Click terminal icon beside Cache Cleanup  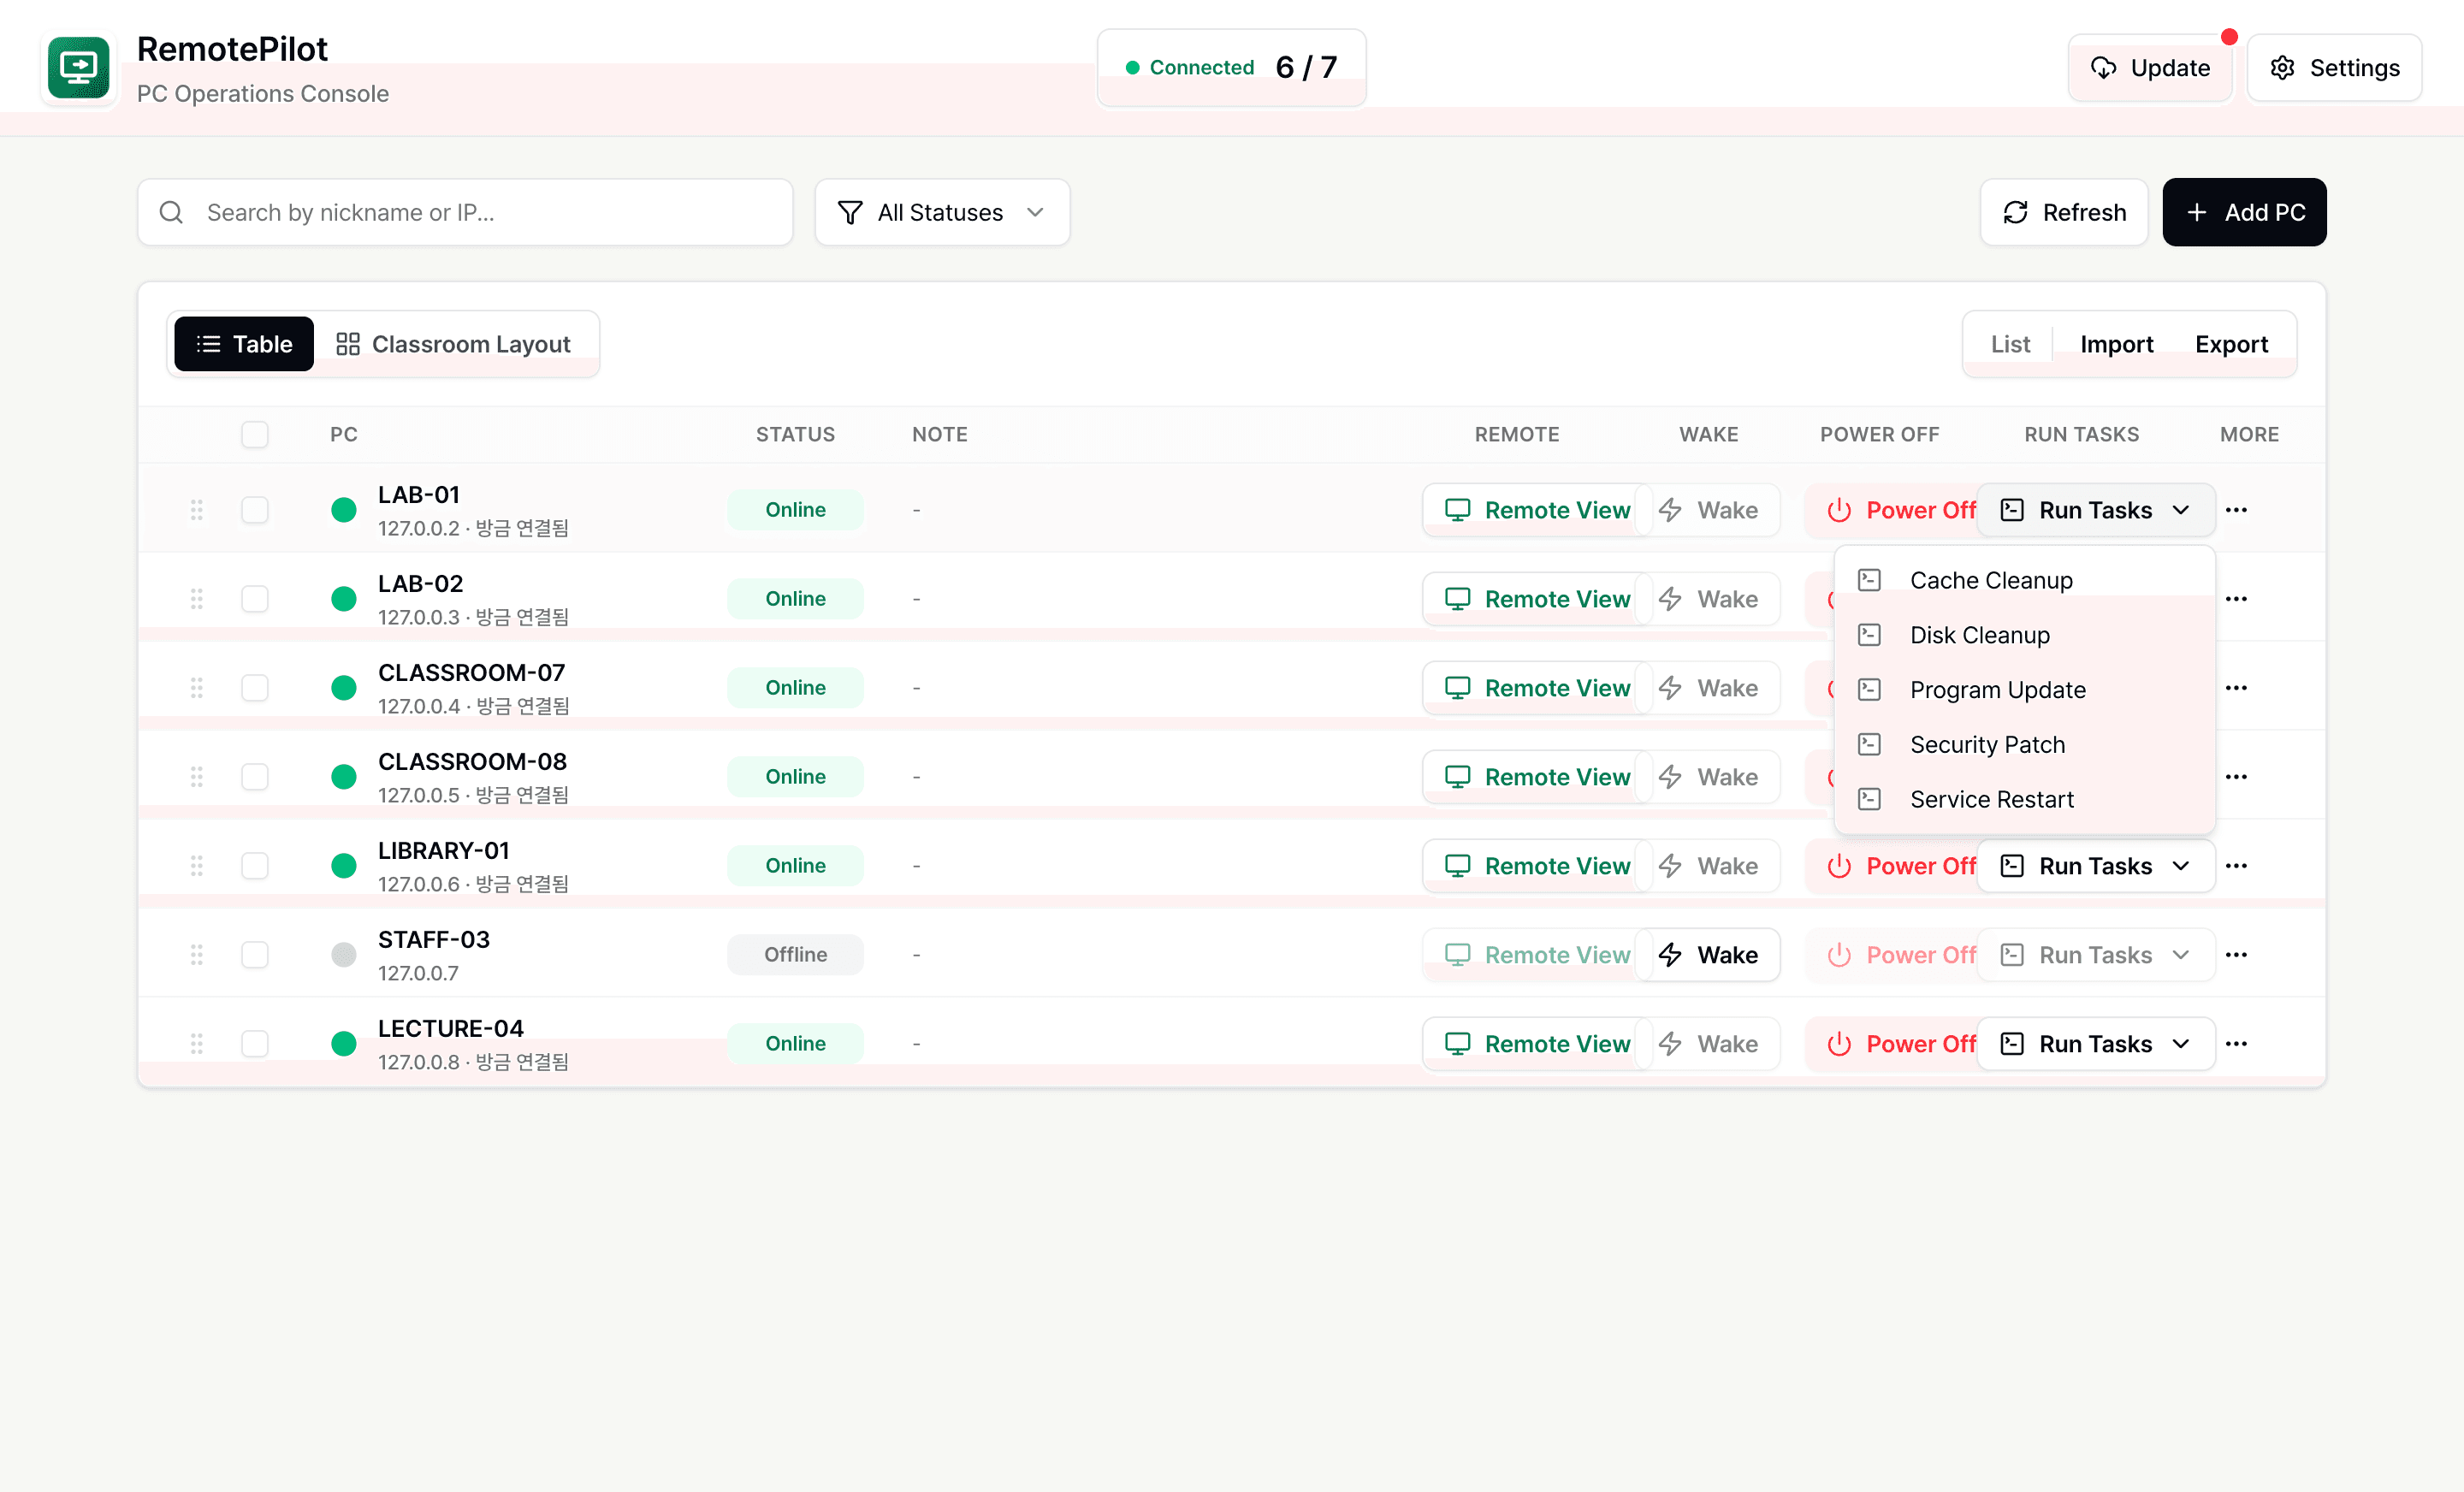[x=1869, y=580]
